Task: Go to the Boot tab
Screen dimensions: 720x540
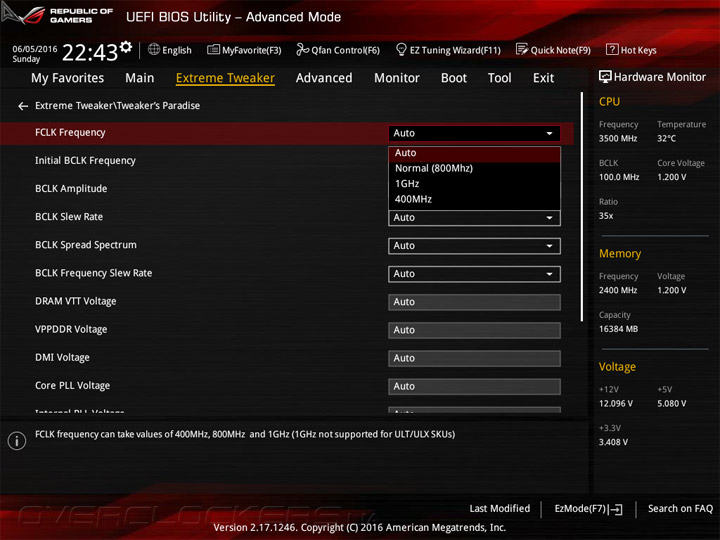Action: click(454, 78)
